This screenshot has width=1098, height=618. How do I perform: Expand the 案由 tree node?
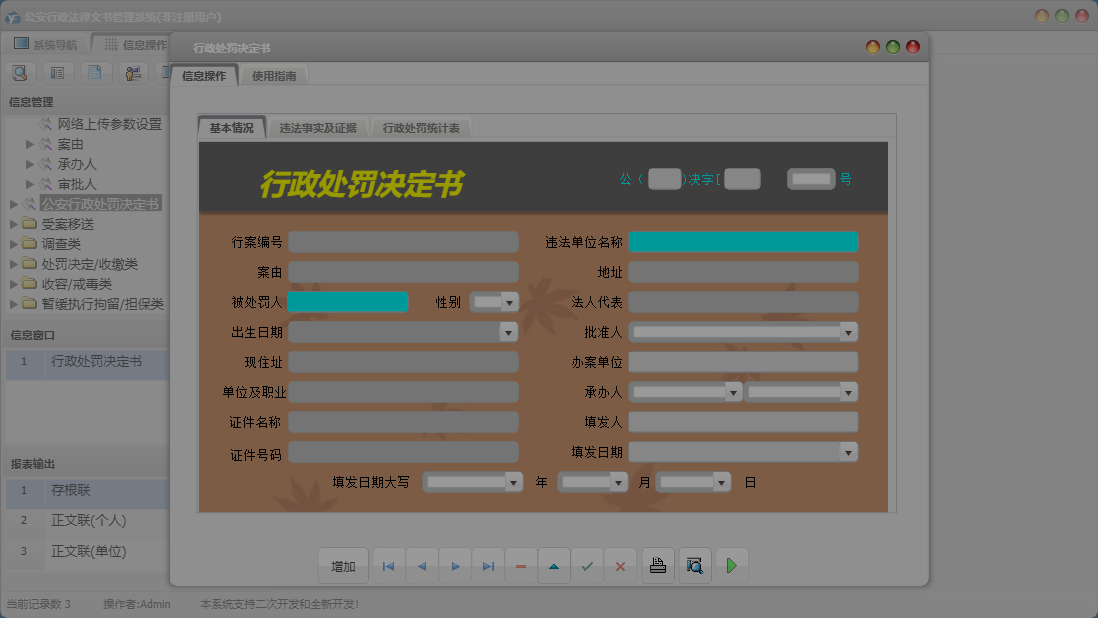[x=30, y=145]
